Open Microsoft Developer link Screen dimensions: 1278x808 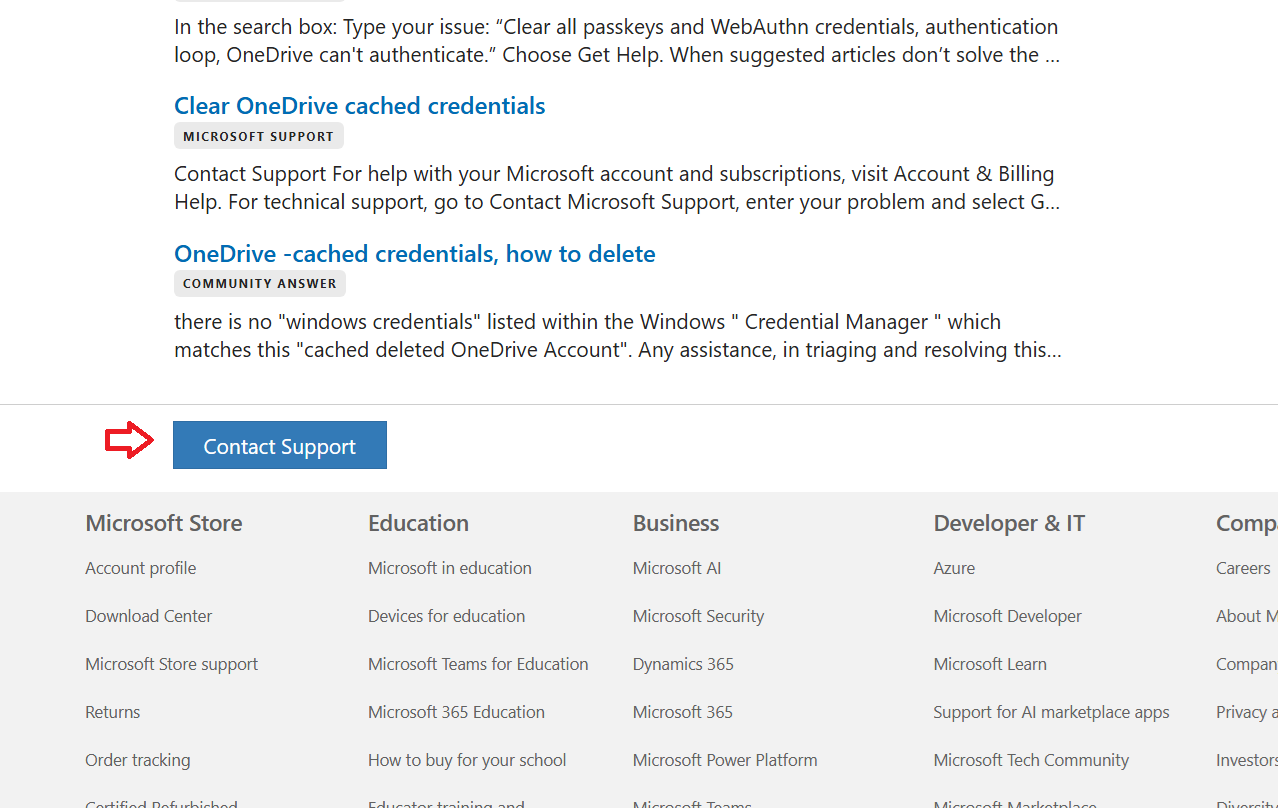[x=1008, y=616]
